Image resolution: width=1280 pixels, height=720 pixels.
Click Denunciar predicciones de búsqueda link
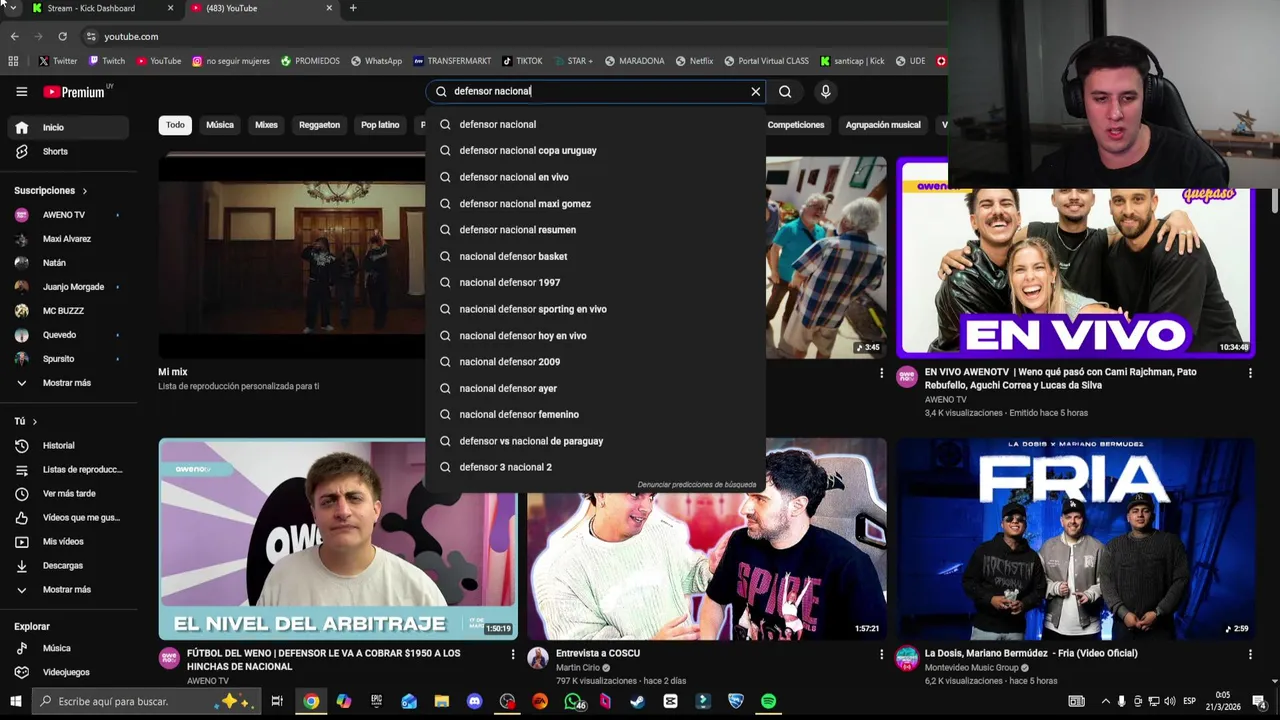697,485
